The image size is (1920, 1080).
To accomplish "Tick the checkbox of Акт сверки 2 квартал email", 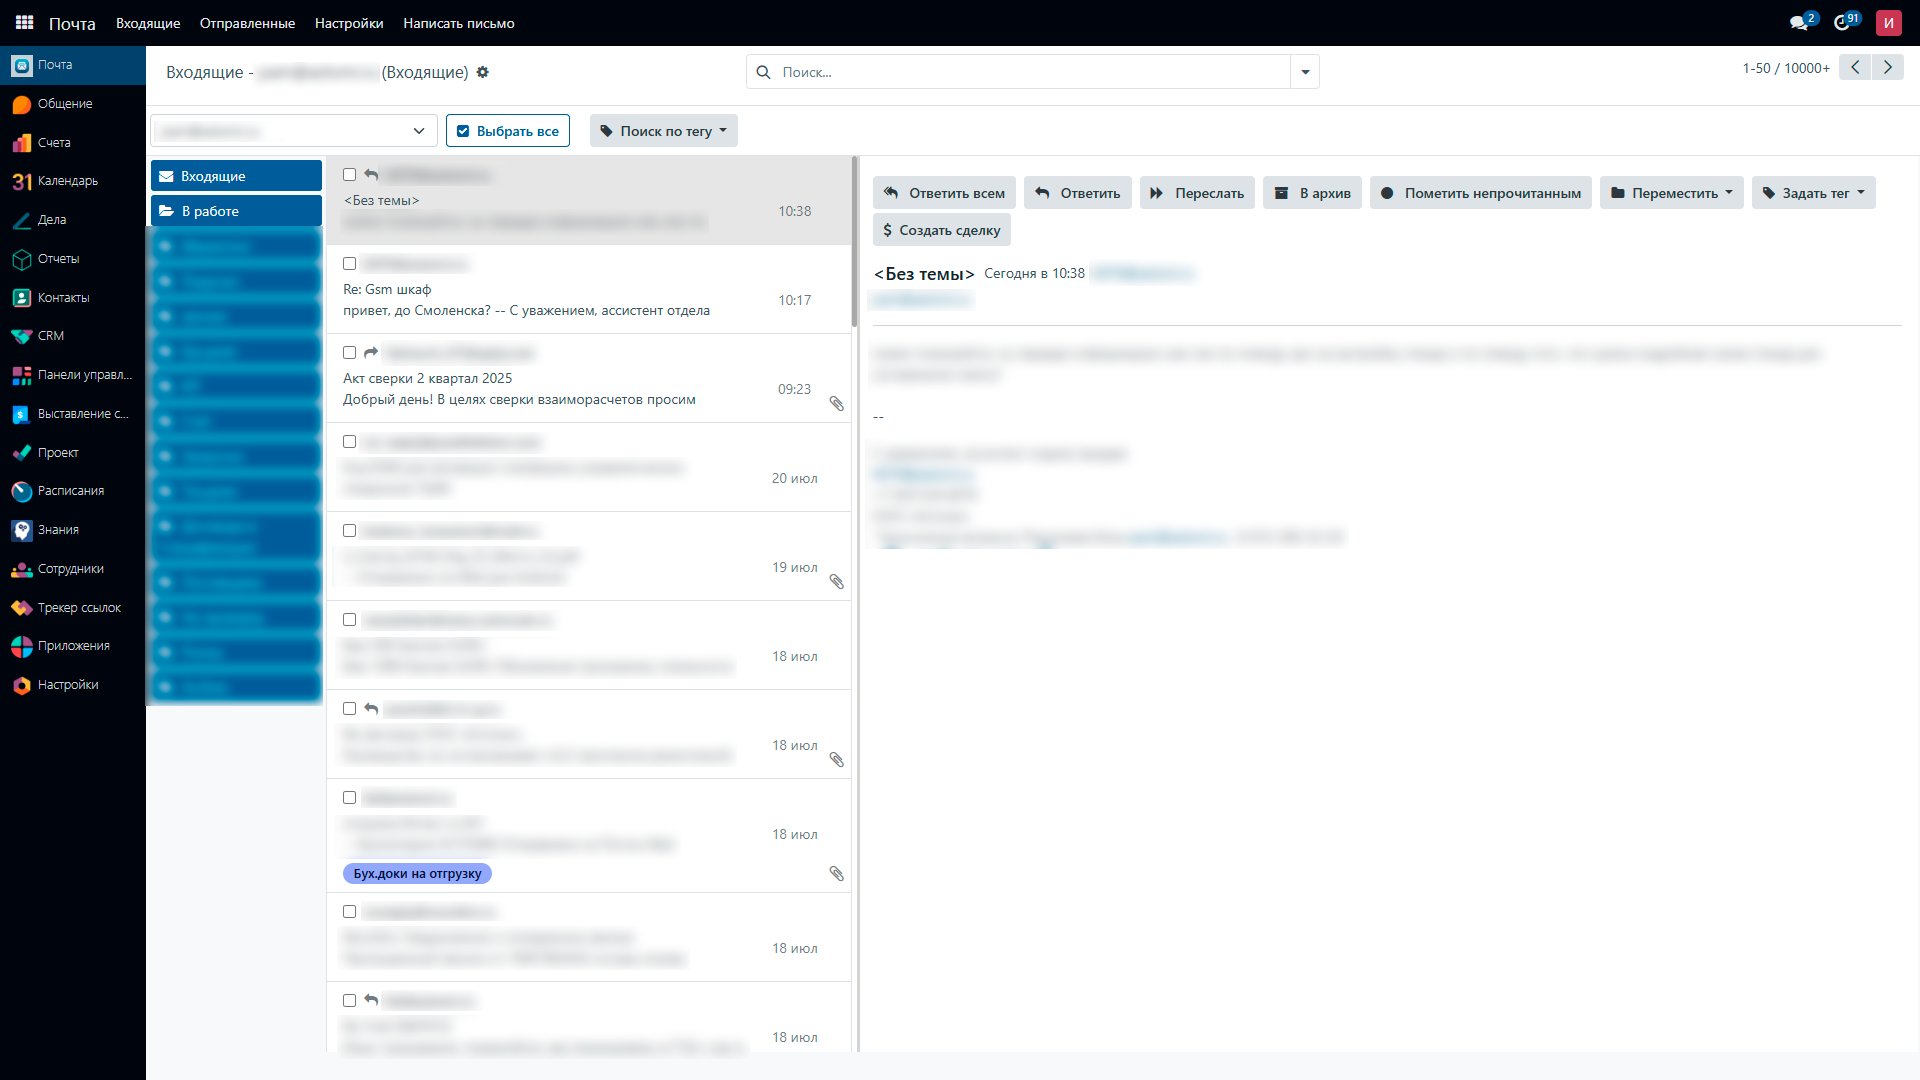I will coord(350,353).
